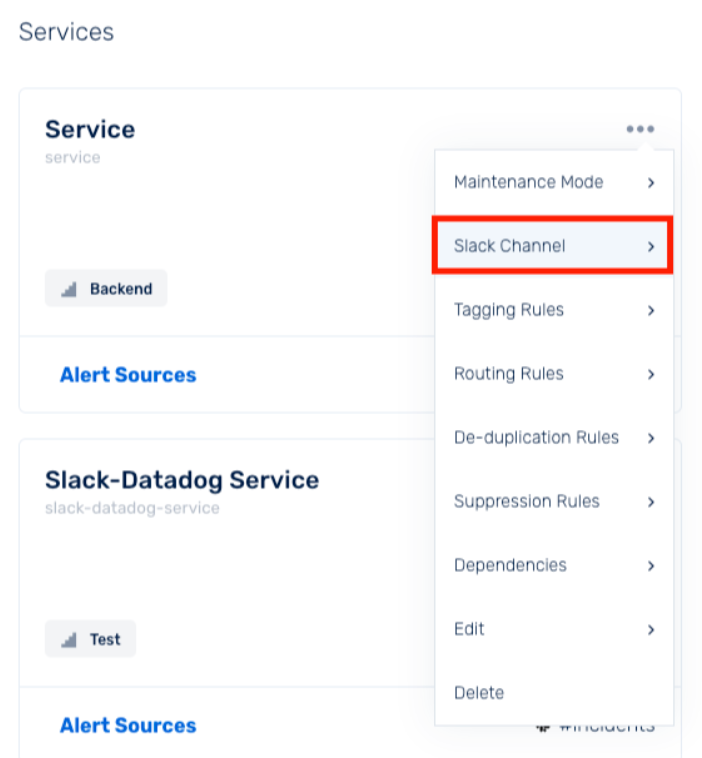Click the bar chart icon beside Backend

pos(69,289)
